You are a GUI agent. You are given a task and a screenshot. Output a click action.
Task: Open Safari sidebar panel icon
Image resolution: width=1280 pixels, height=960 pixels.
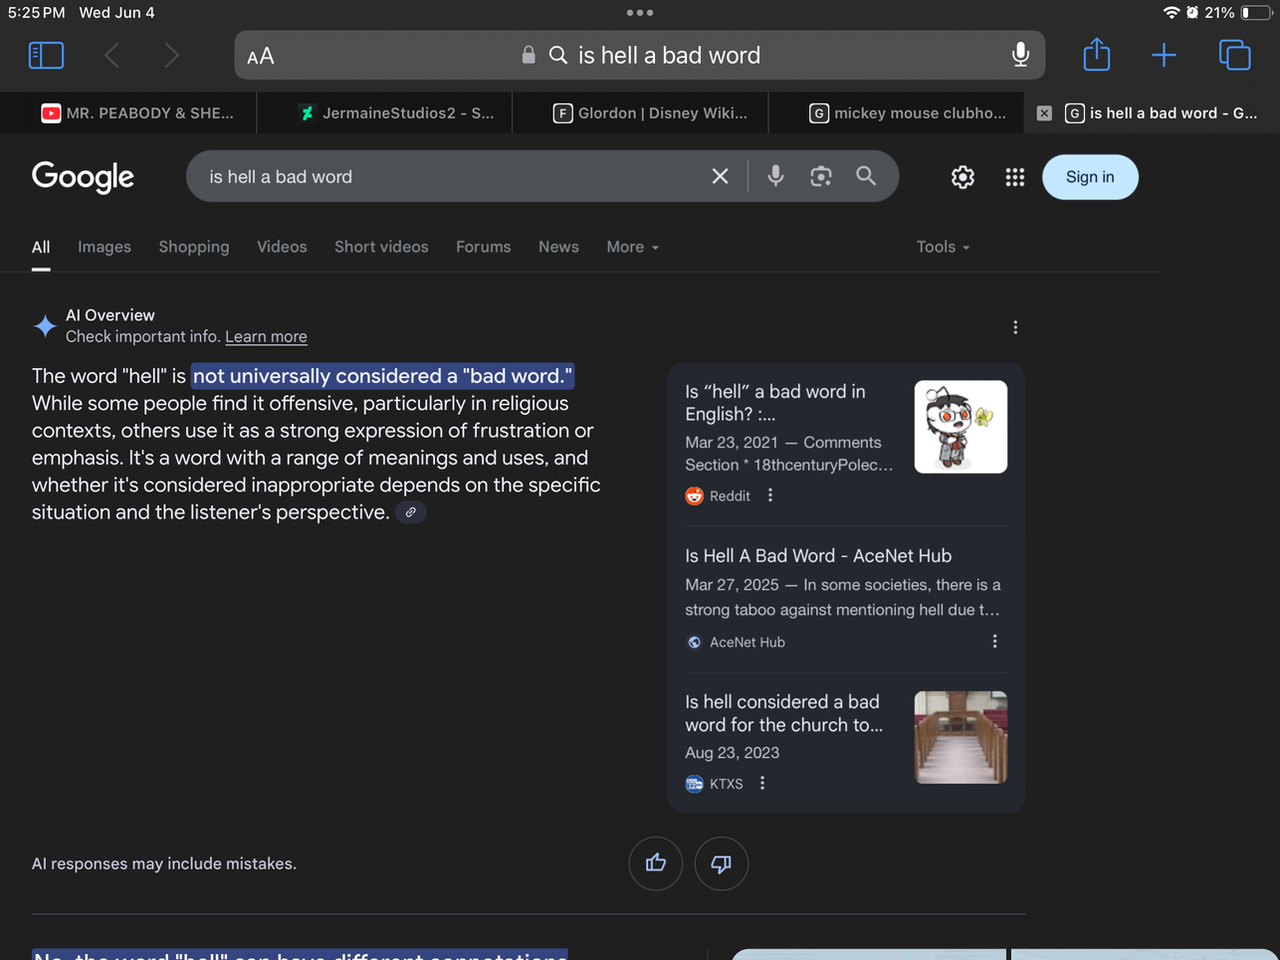46,55
